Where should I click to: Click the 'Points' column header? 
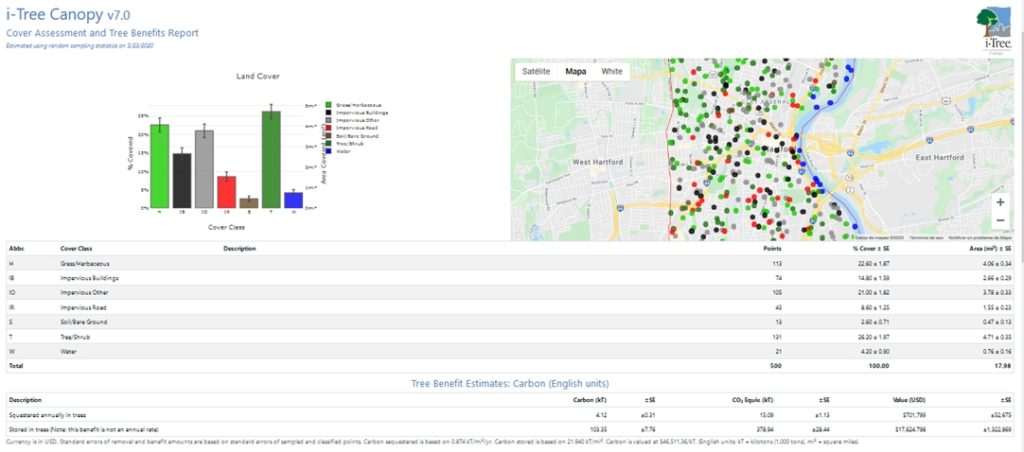(x=773, y=249)
